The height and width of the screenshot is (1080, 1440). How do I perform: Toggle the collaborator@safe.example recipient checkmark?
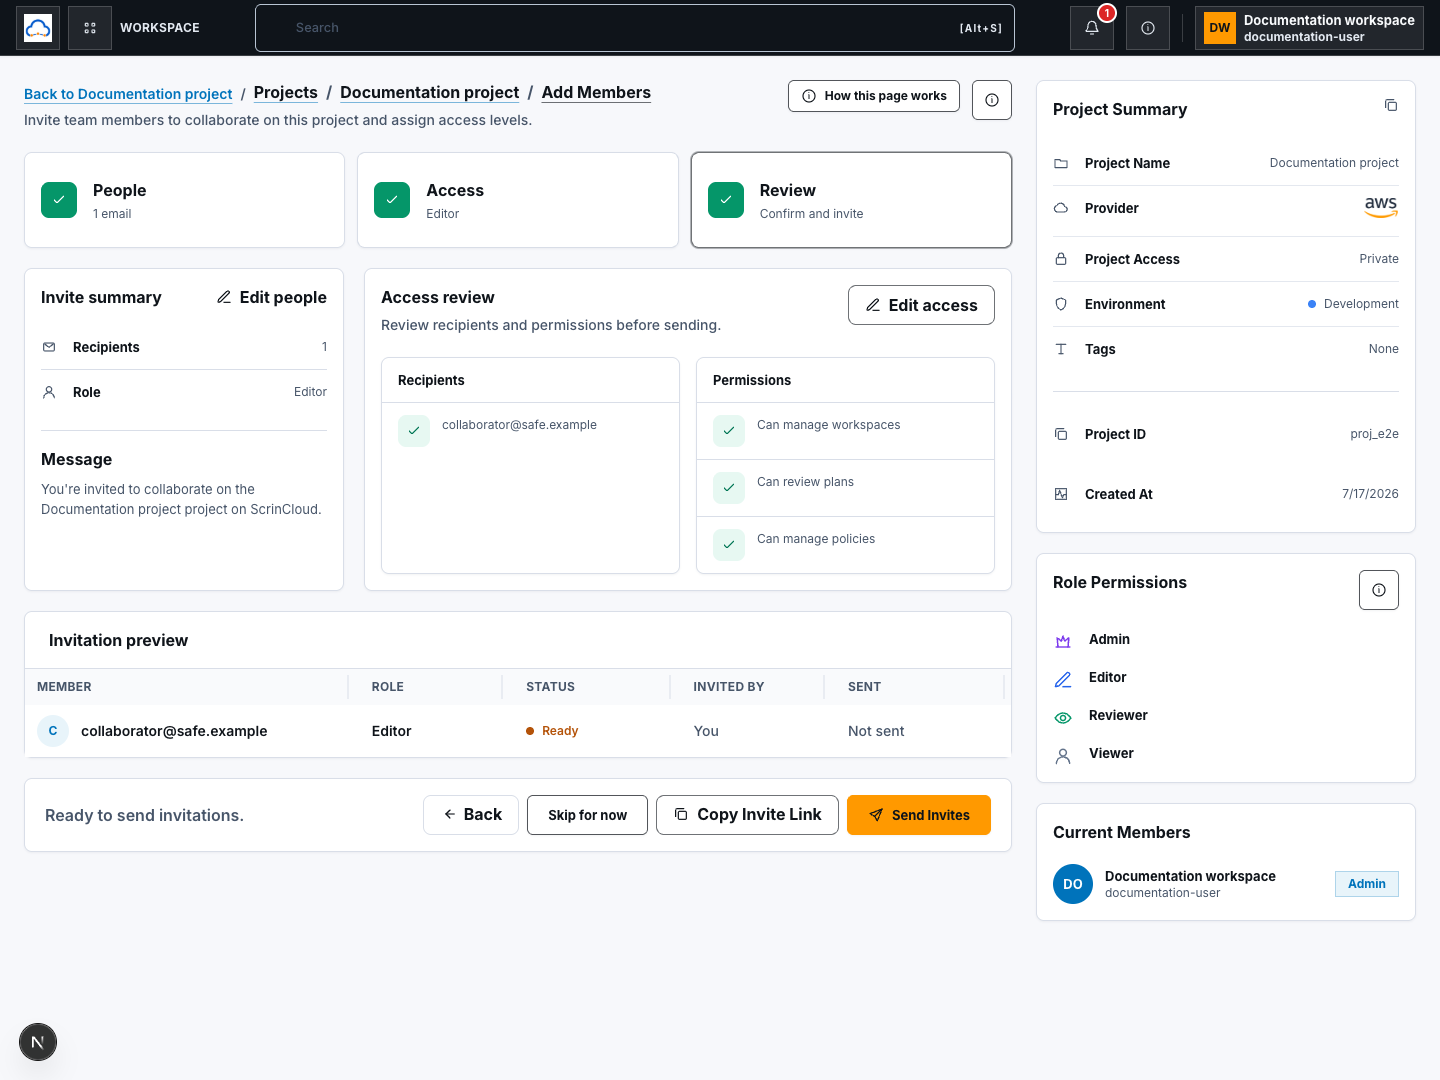[x=414, y=431]
